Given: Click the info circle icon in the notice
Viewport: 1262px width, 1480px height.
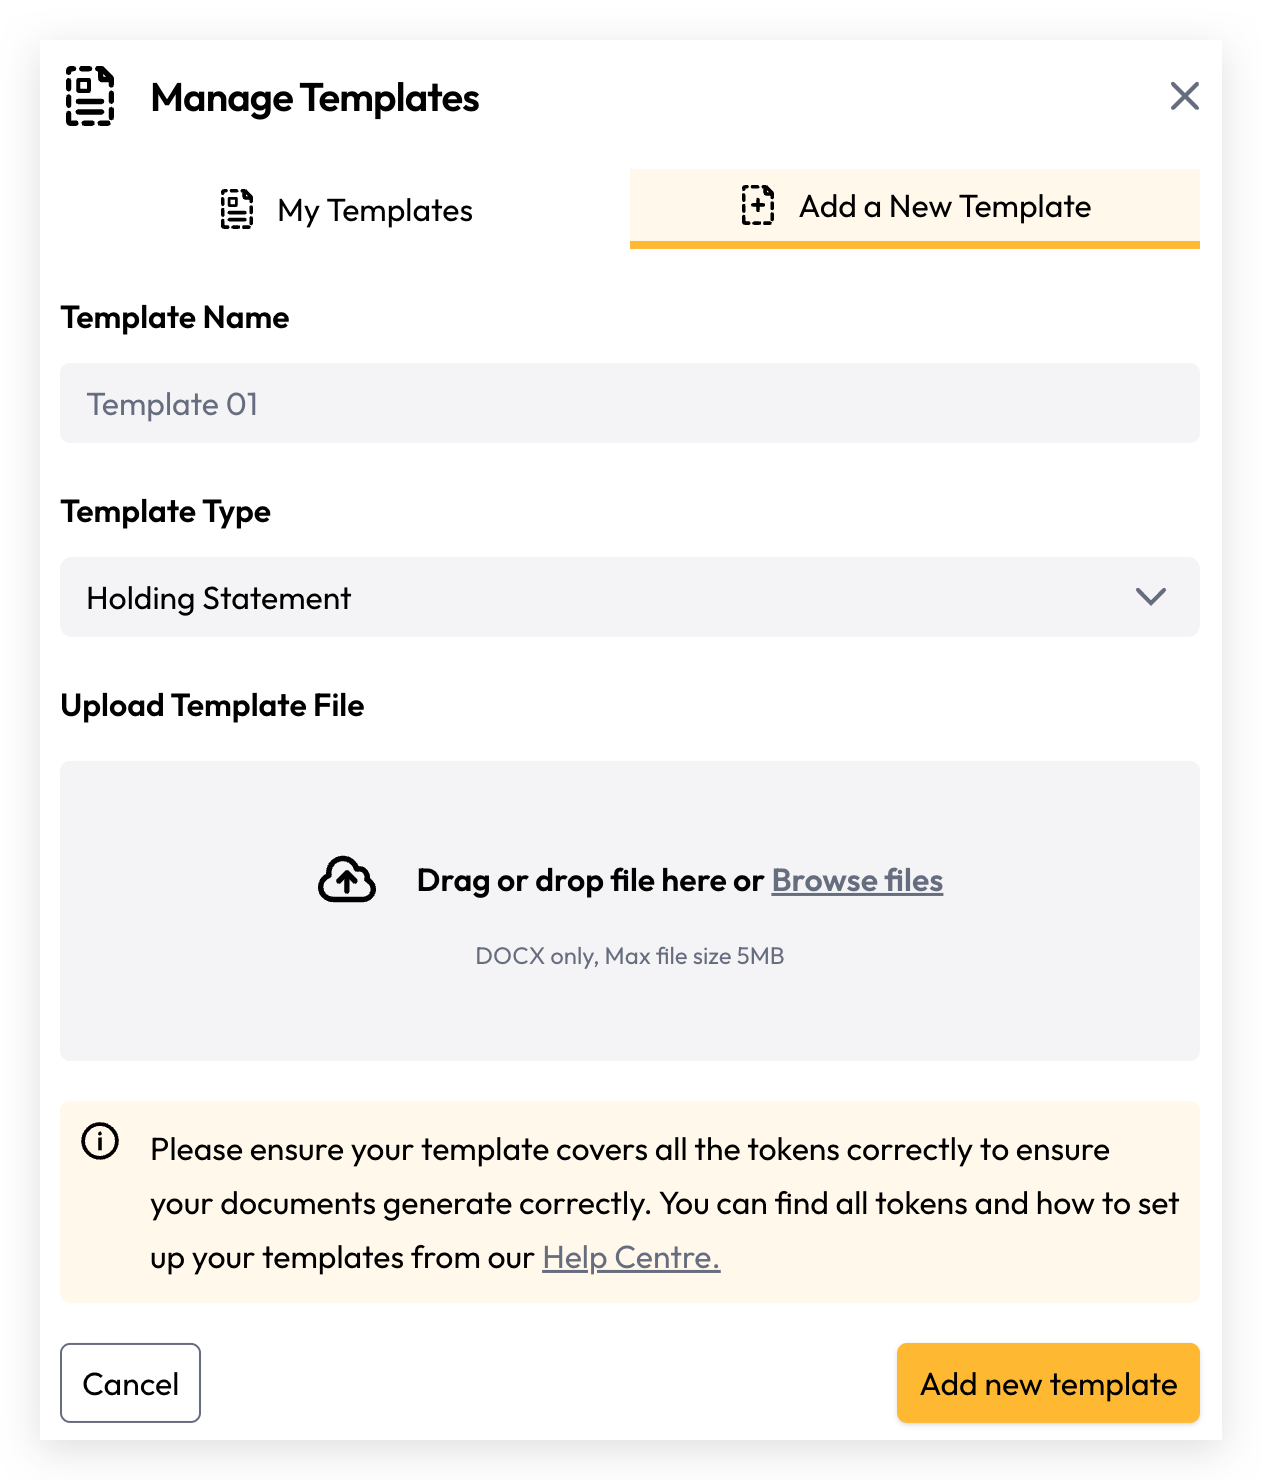Looking at the screenshot, I should [100, 1141].
